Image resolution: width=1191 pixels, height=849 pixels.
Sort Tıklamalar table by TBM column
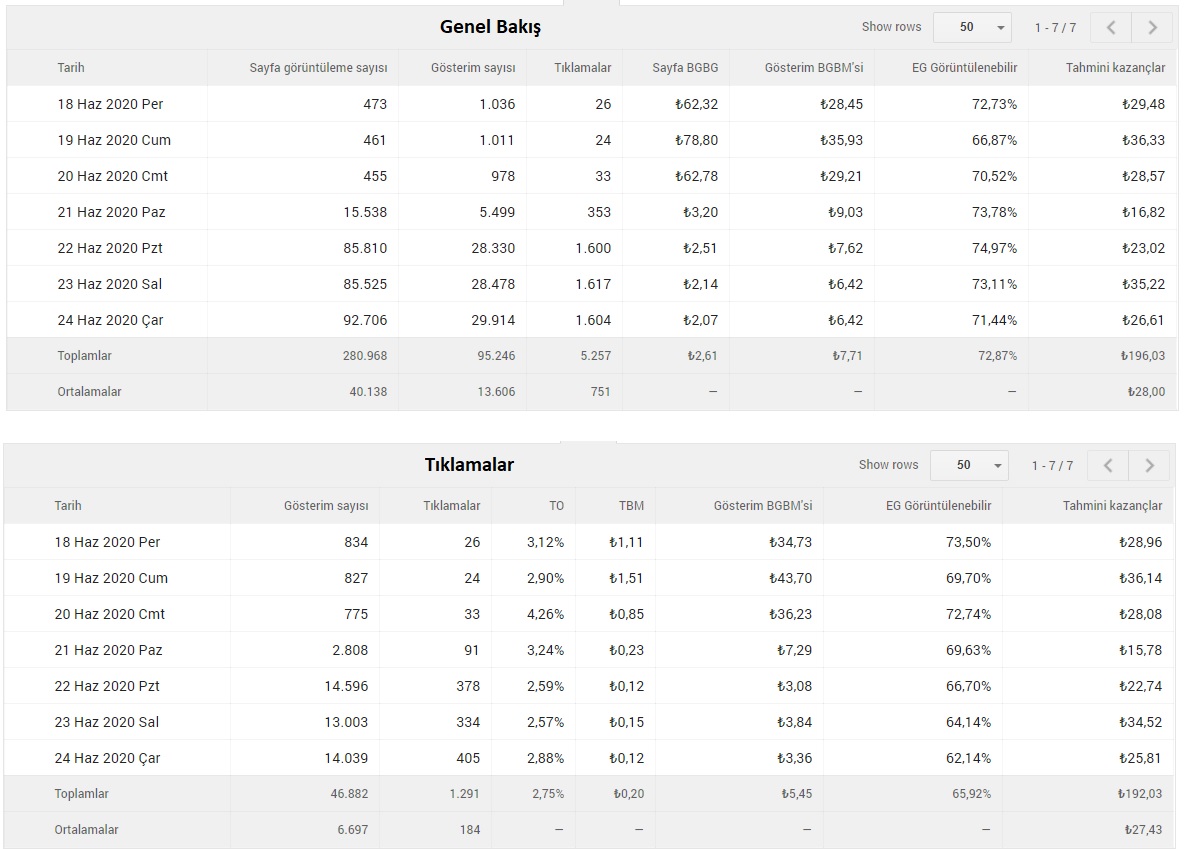(631, 506)
